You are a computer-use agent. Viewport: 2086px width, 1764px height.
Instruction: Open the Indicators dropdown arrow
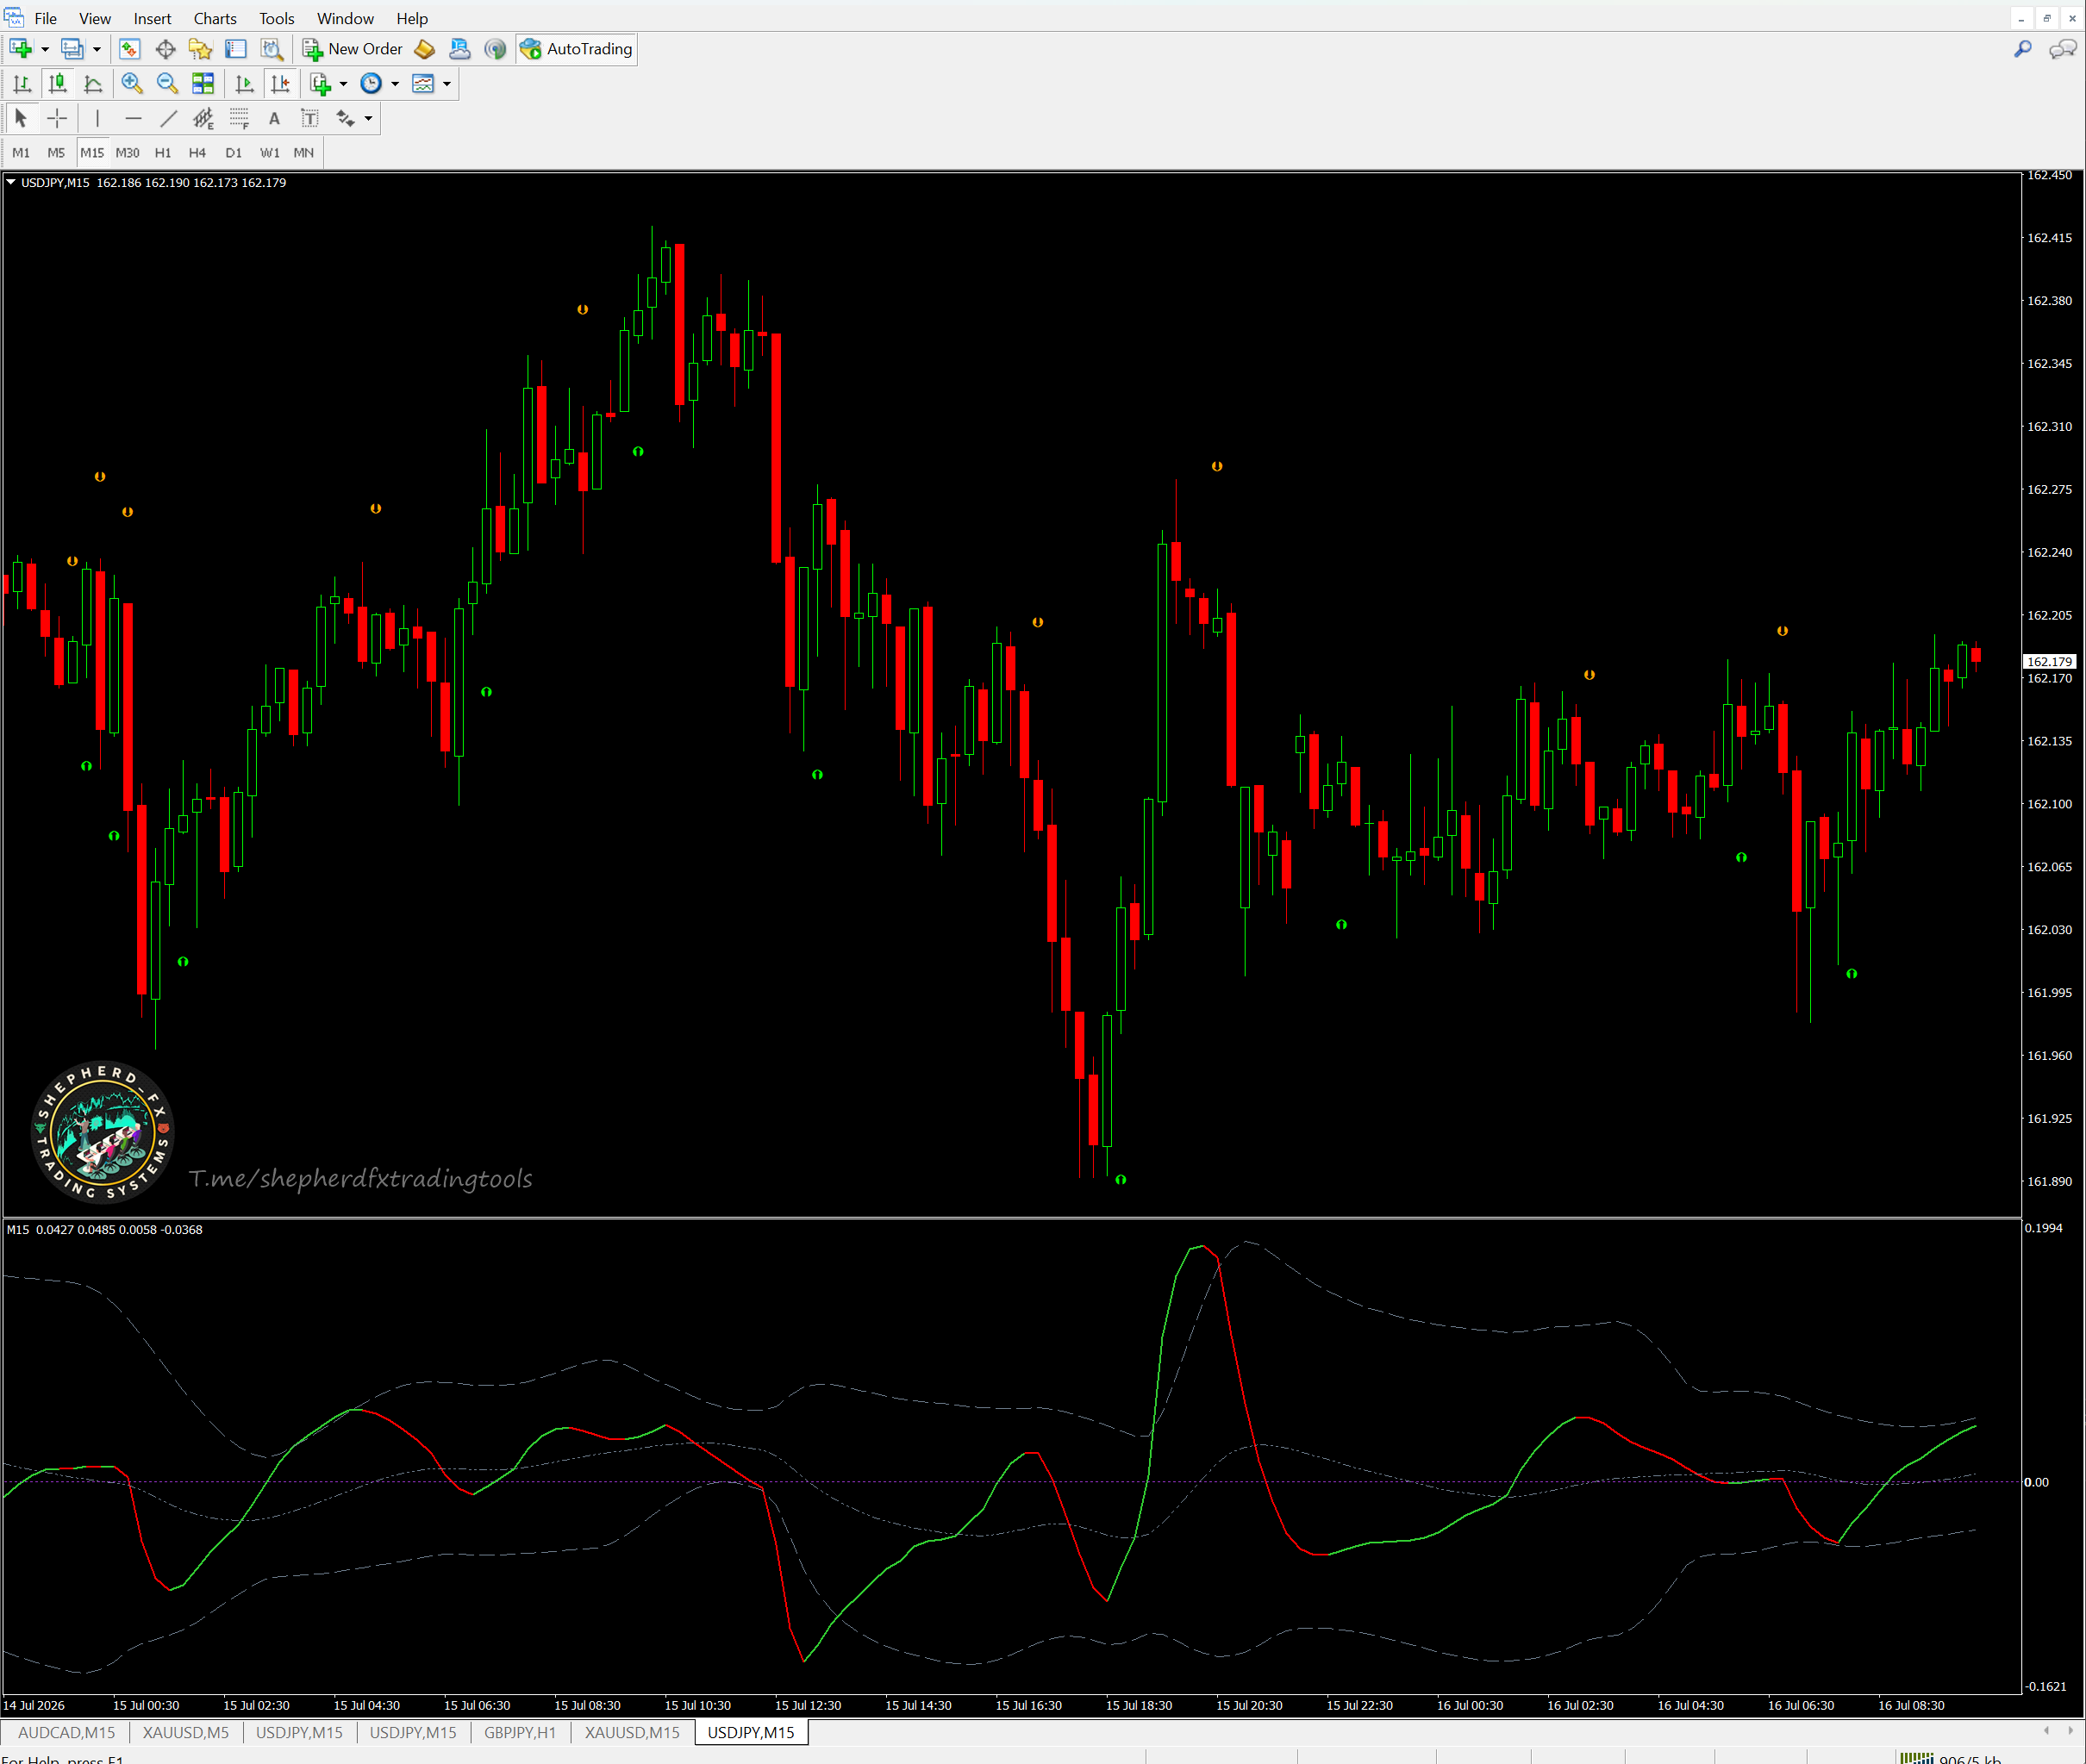pyautogui.click(x=343, y=84)
